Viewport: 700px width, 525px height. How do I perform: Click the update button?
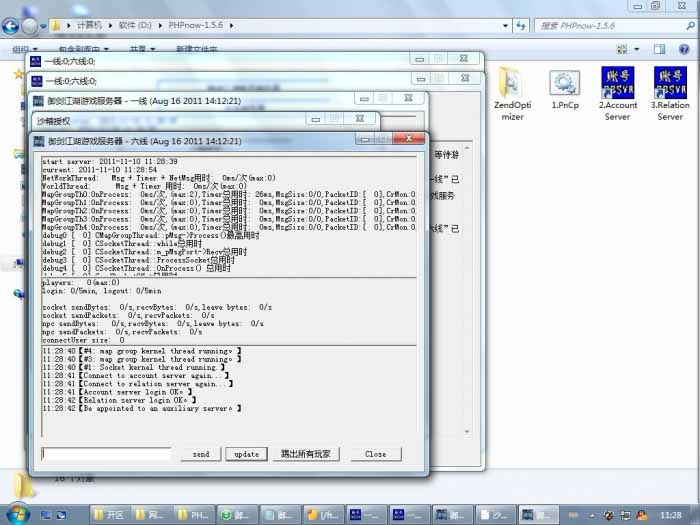[246, 454]
